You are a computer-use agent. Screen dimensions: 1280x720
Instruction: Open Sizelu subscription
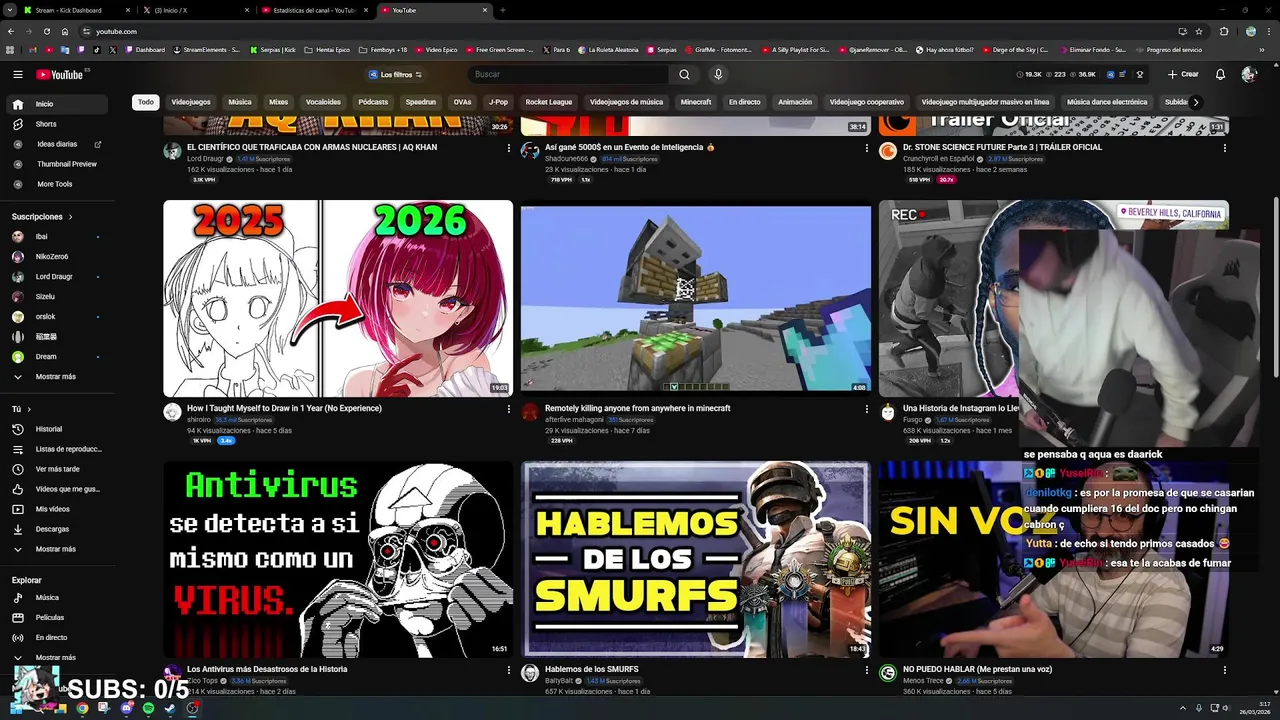point(55,297)
